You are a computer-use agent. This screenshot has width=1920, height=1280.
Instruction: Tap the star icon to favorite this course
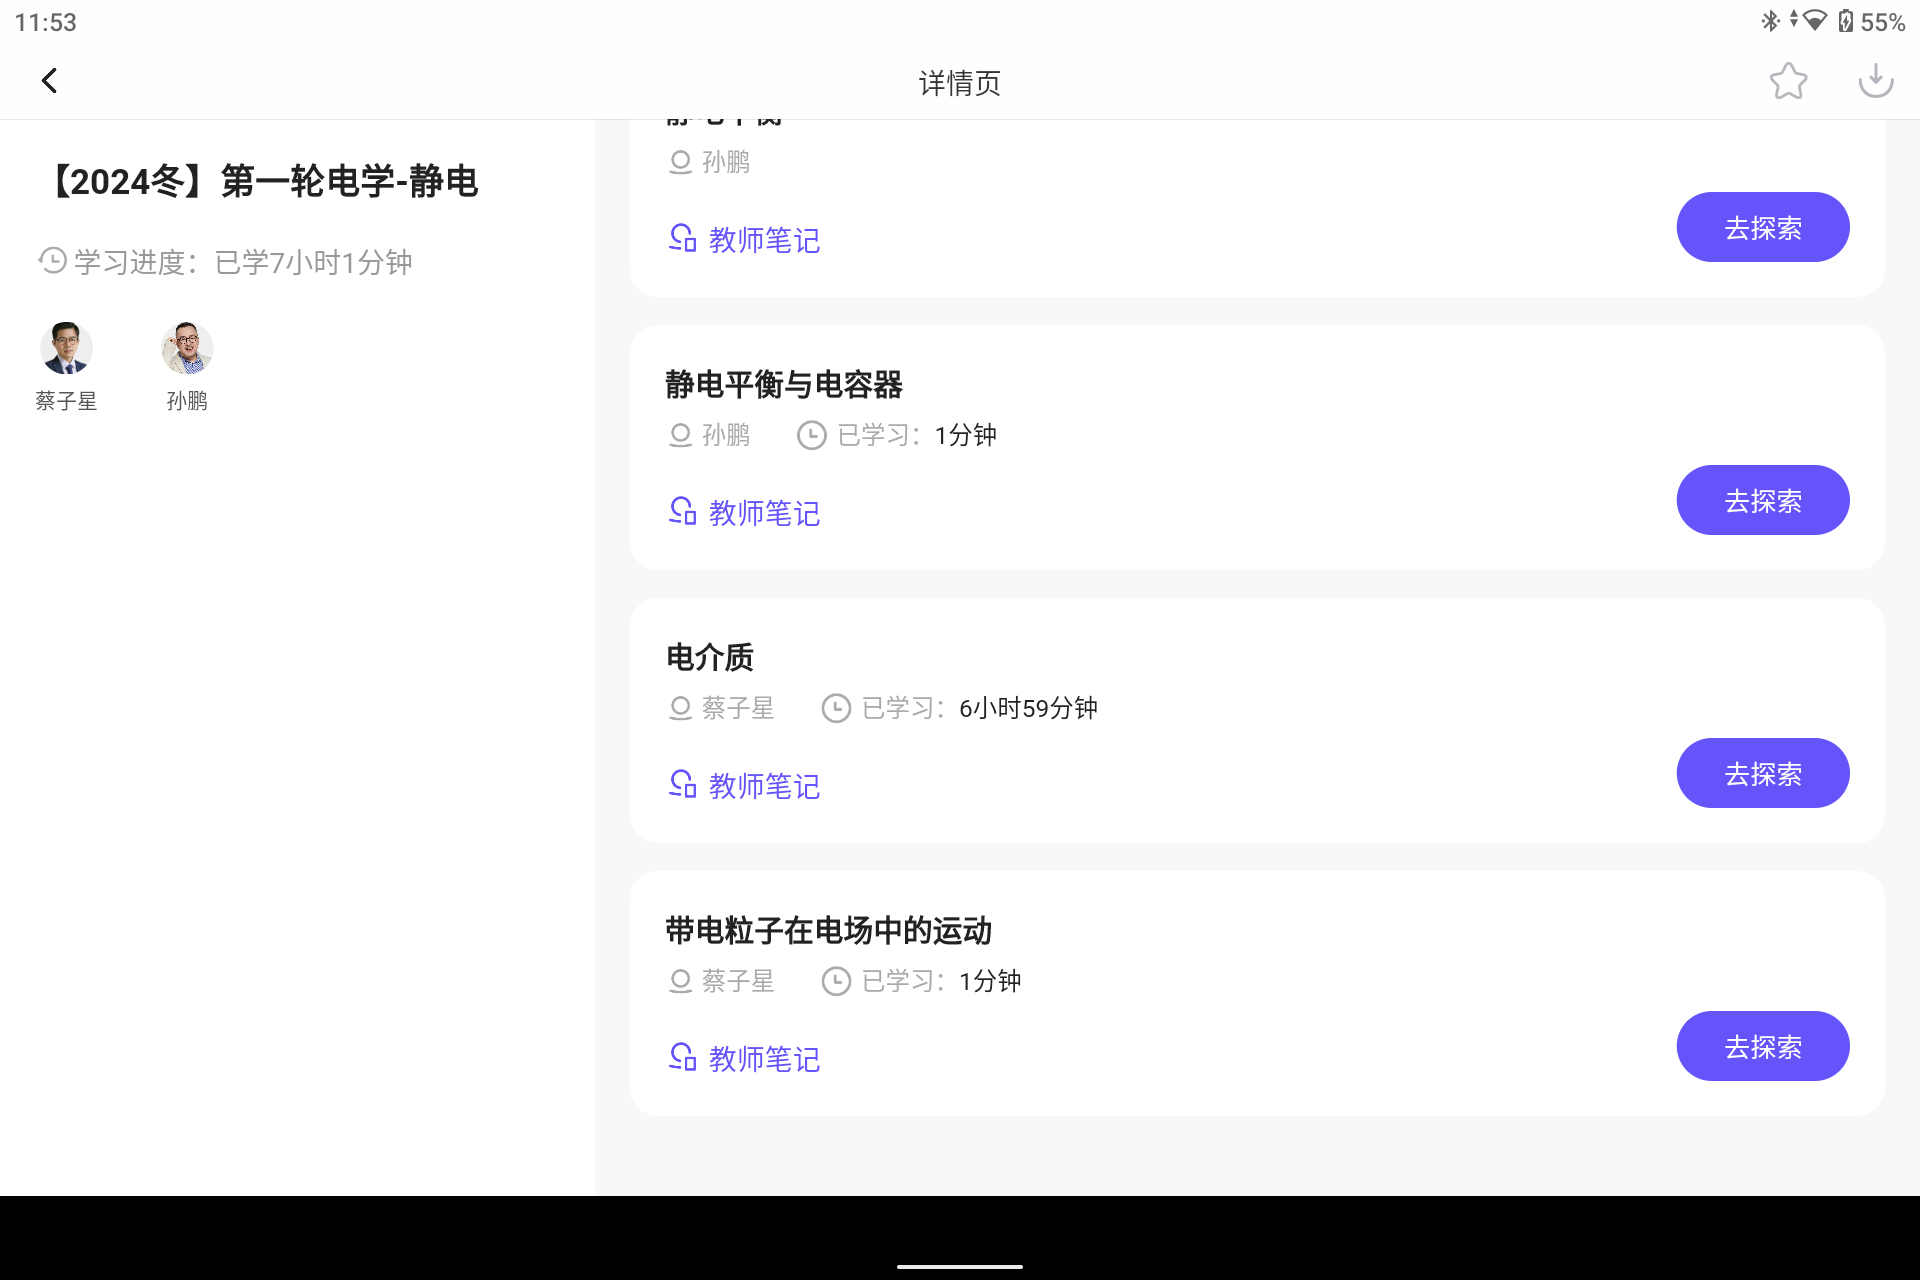point(1789,80)
